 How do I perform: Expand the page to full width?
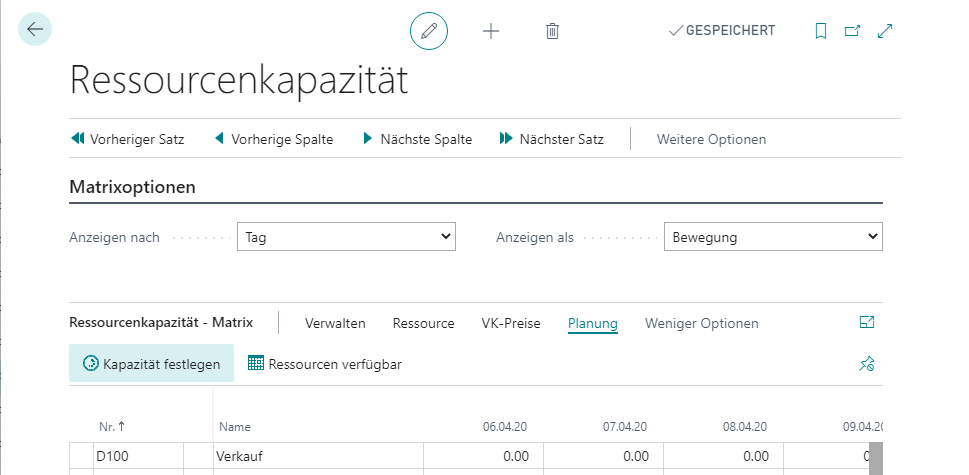[x=885, y=31]
